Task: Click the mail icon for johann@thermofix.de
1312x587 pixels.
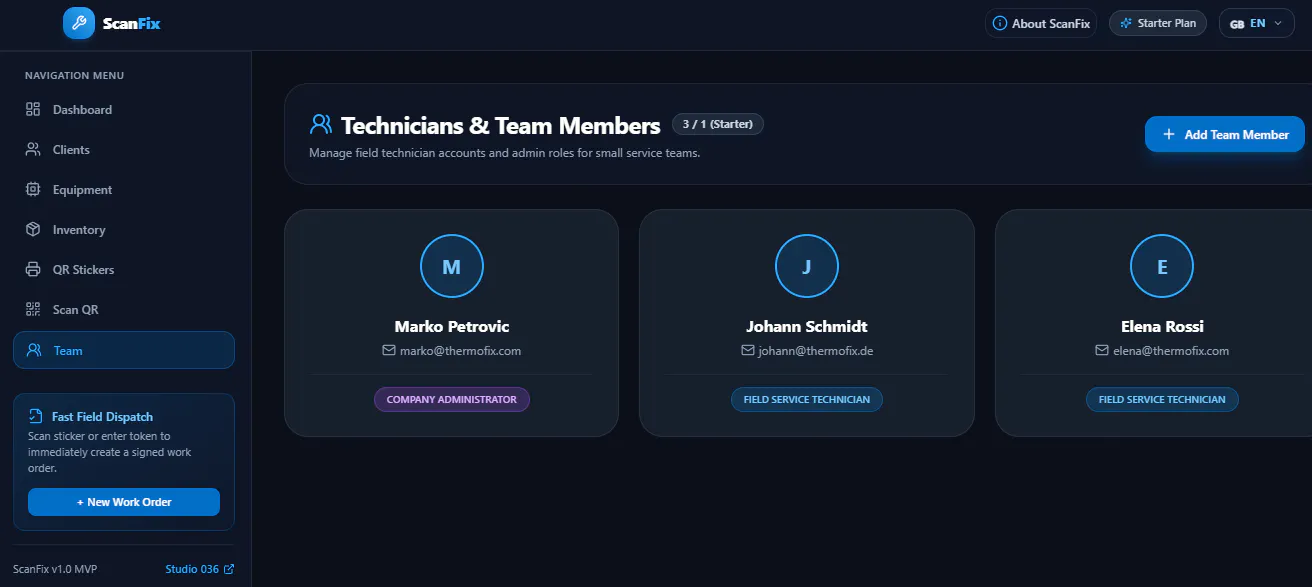Action: click(747, 351)
